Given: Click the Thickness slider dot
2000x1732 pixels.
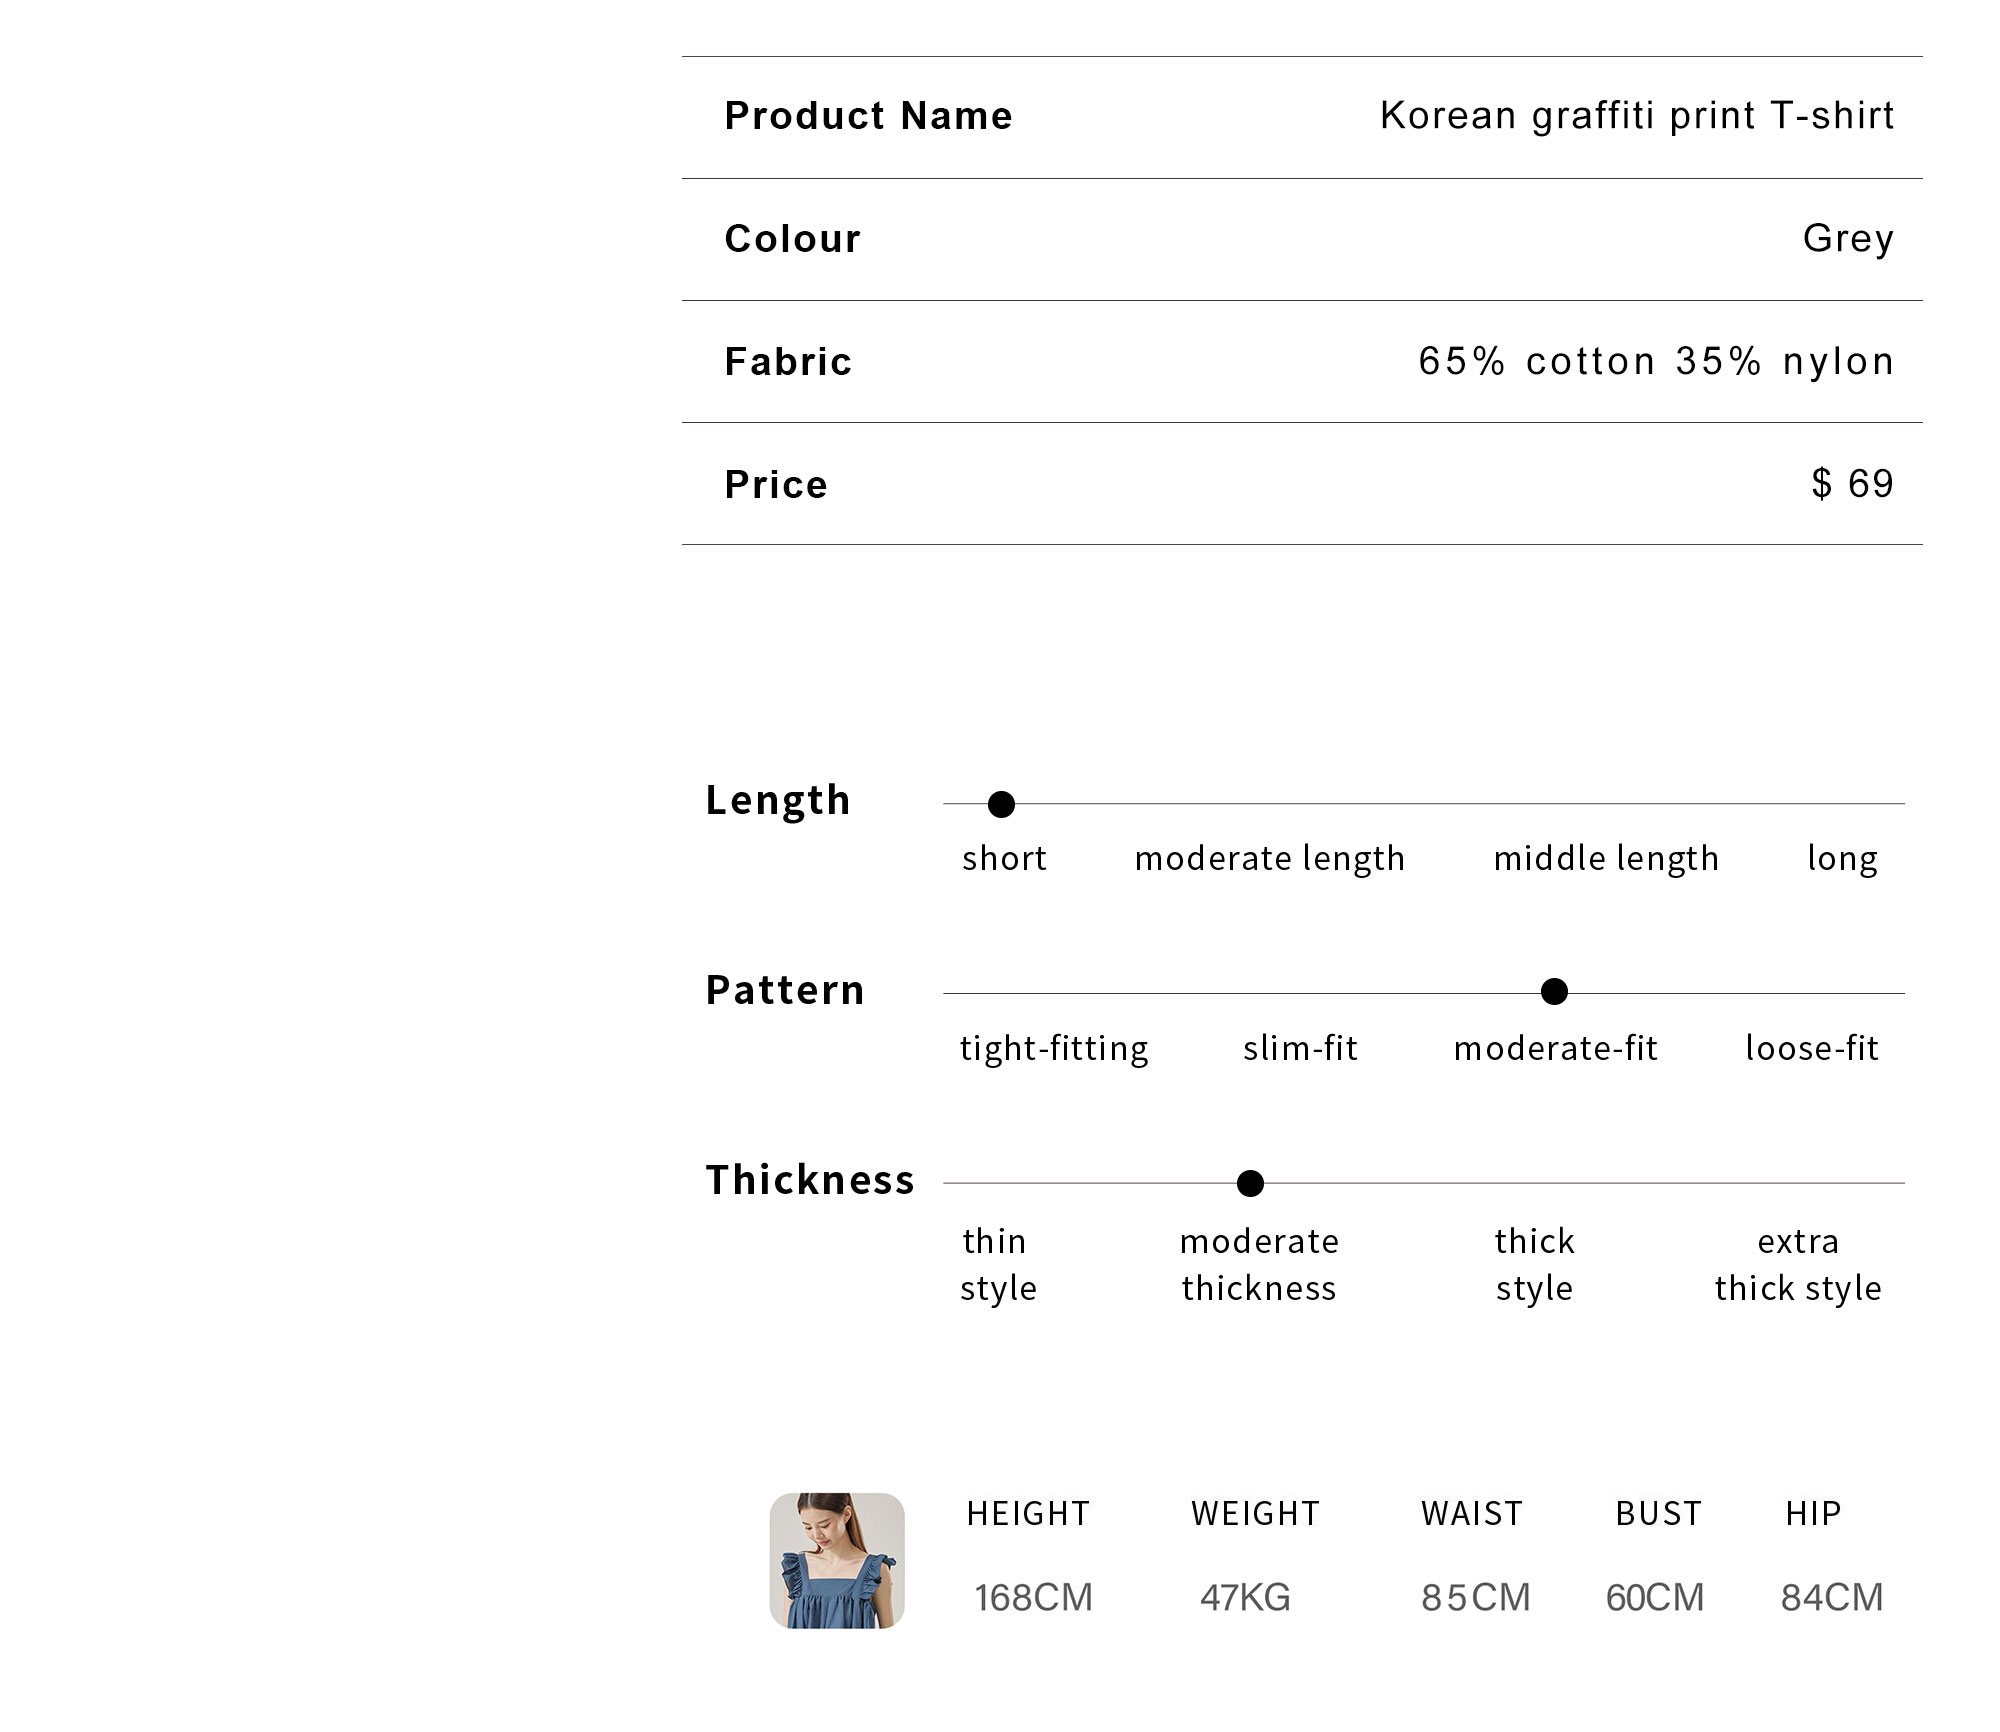Looking at the screenshot, I should tap(1250, 1183).
